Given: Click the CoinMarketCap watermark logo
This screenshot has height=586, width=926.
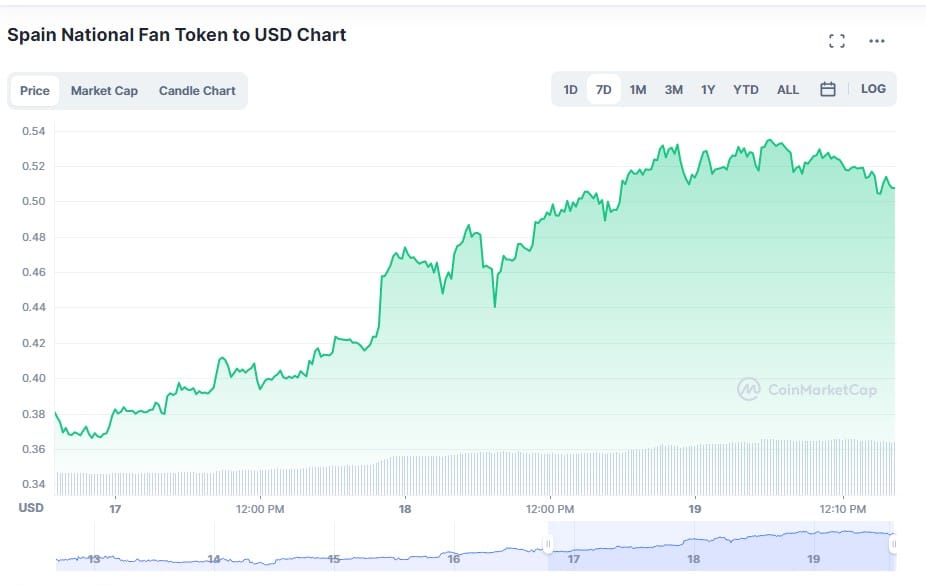Looking at the screenshot, I should coord(806,389).
